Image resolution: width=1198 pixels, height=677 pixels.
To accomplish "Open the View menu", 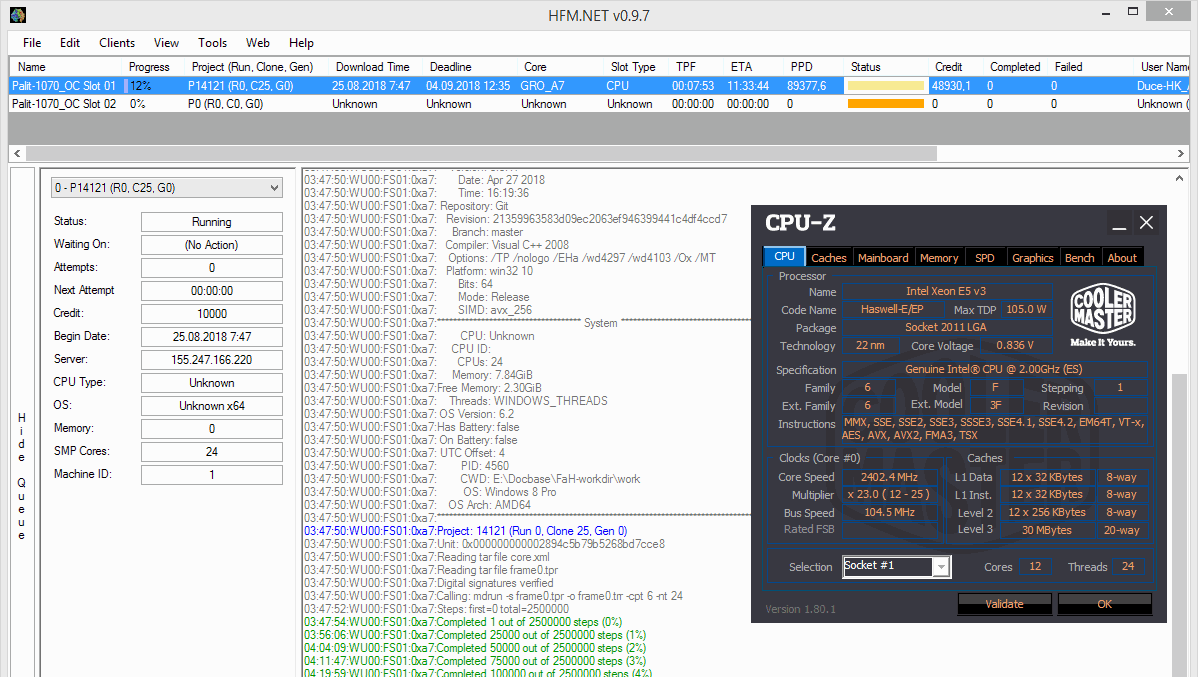I will [166, 43].
